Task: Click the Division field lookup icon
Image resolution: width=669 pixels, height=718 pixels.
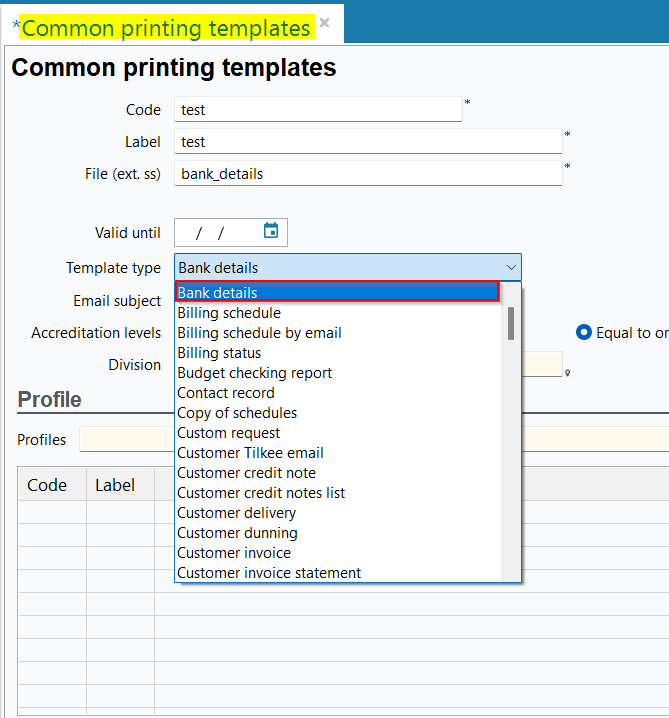Action: coord(568,373)
